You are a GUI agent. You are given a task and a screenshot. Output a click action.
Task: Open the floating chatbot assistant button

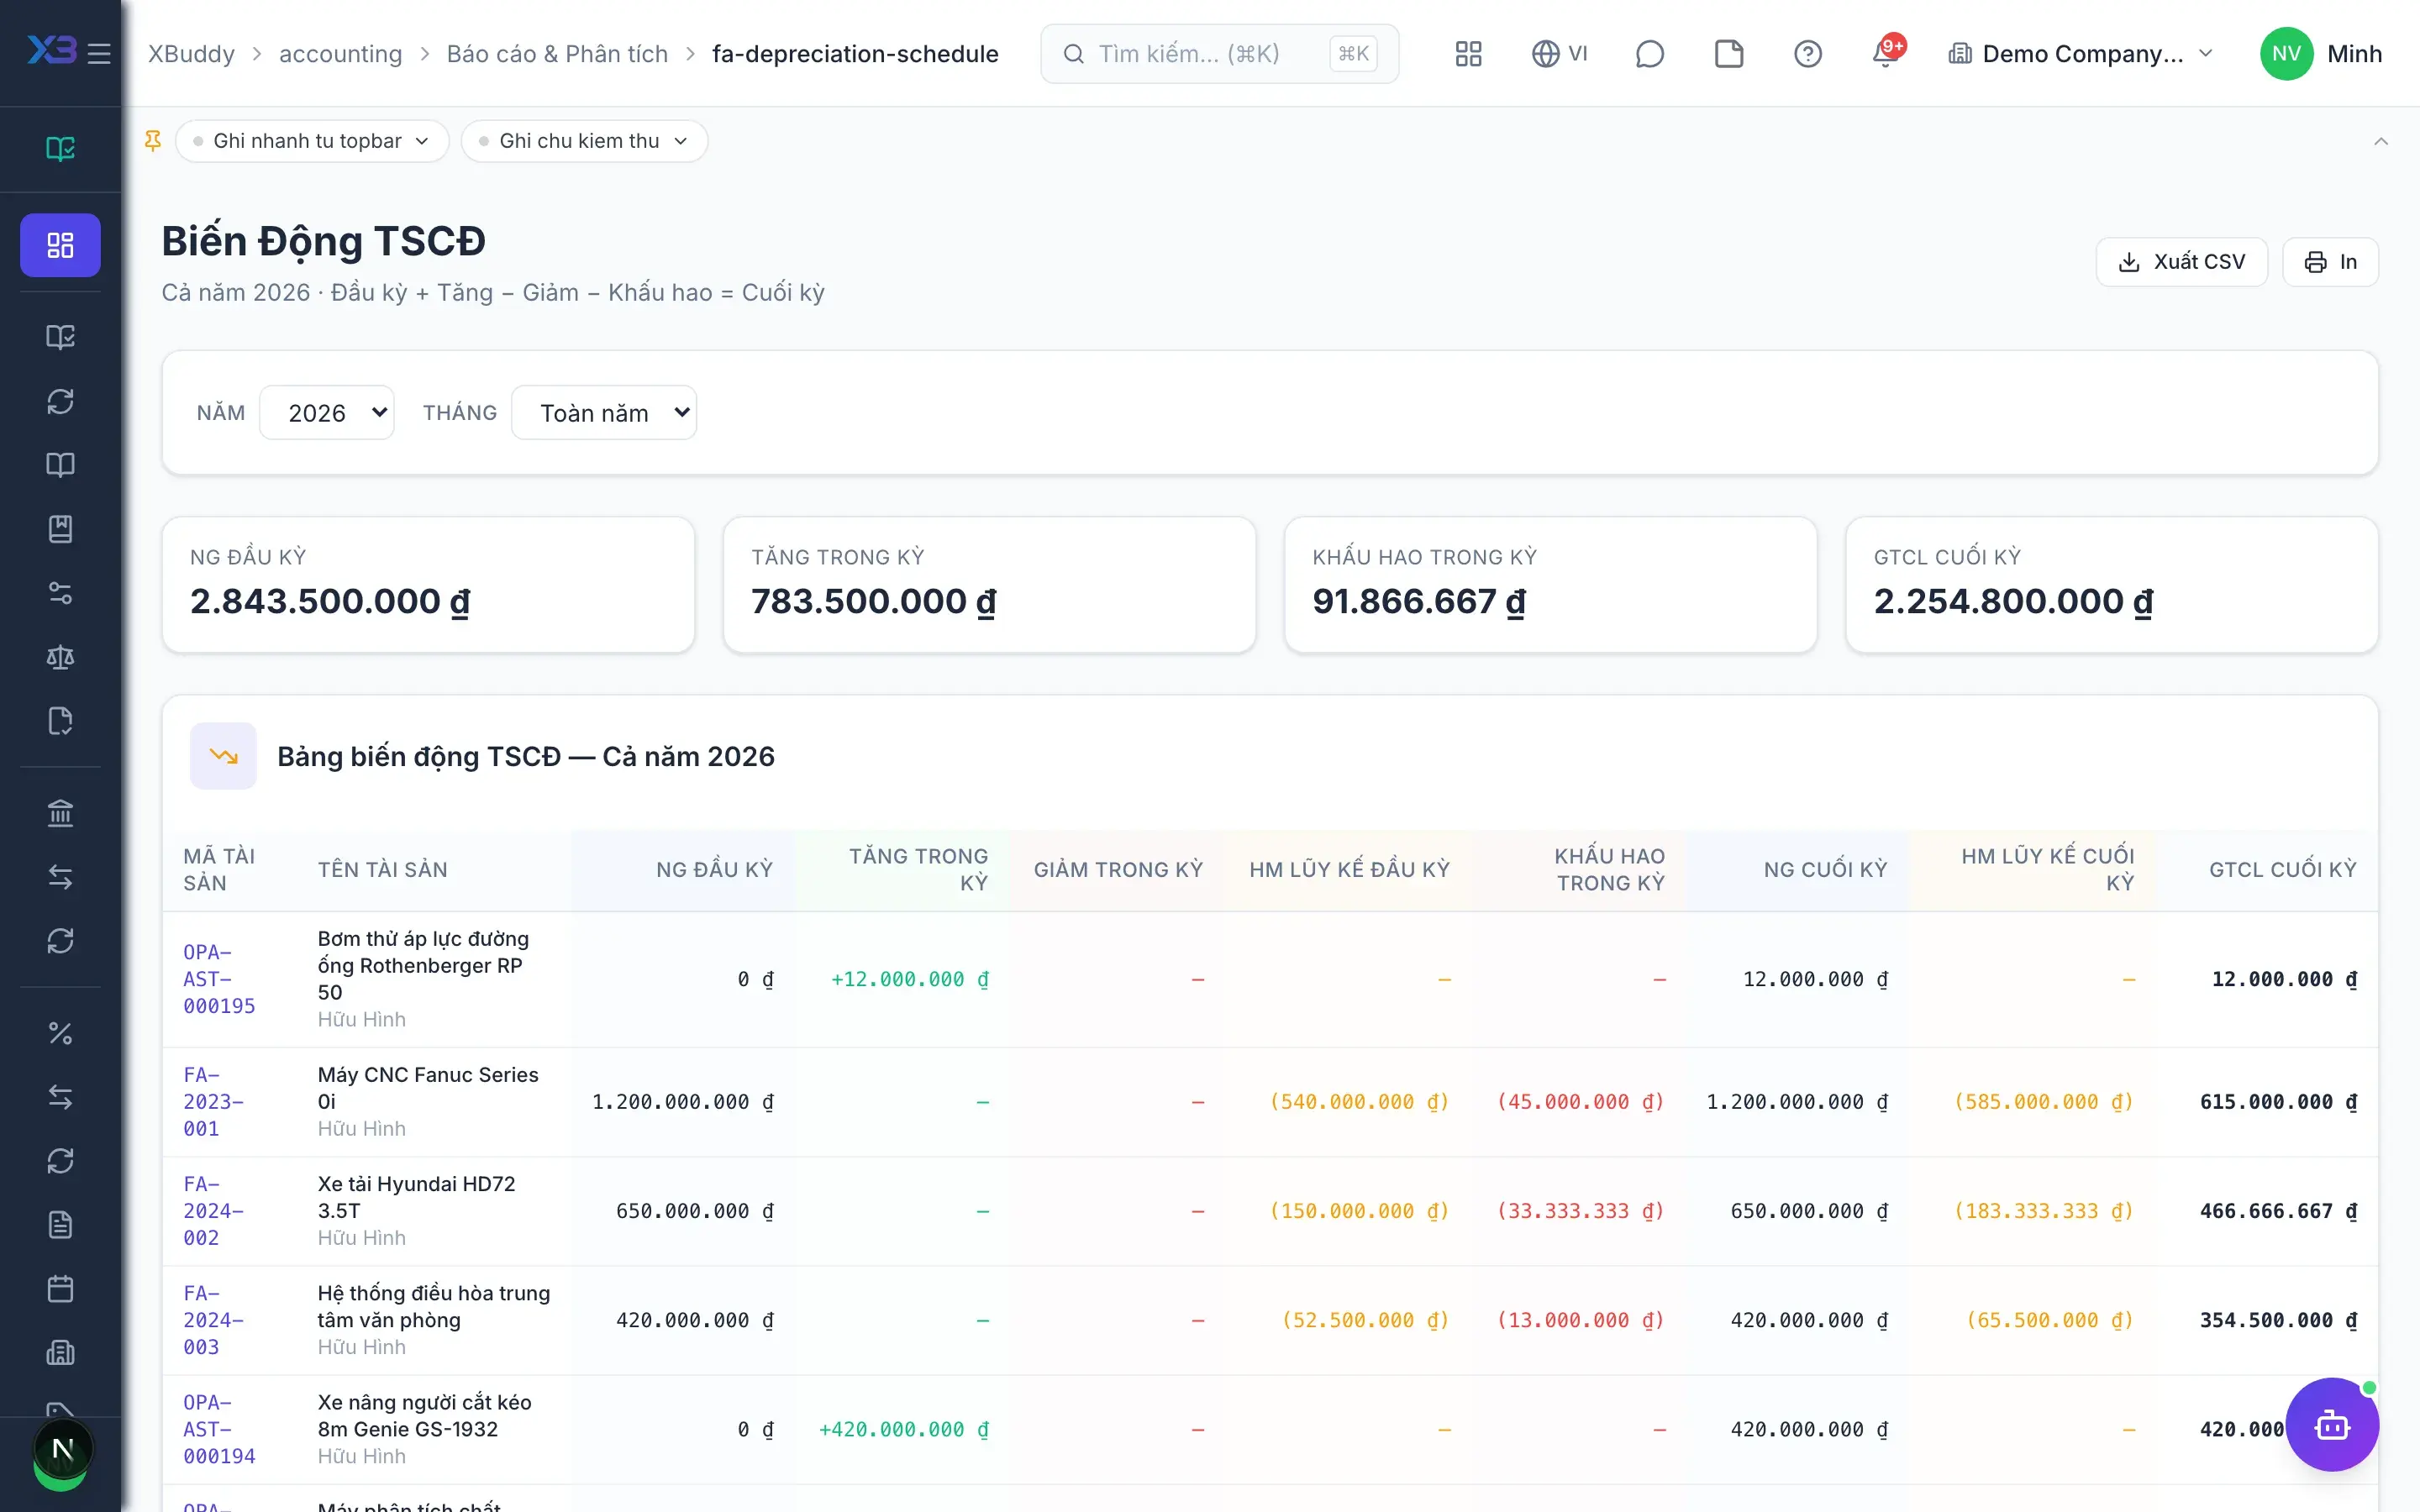point(2332,1424)
